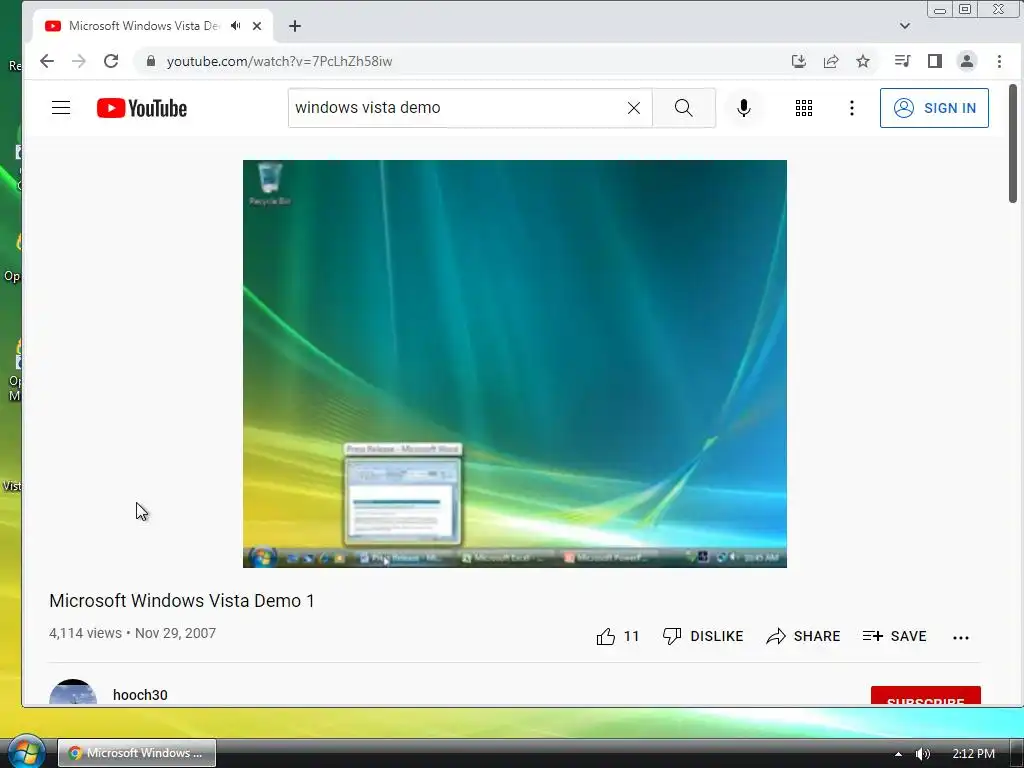1024x768 pixels.
Task: Open the taskbar volume speaker icon
Action: 923,754
